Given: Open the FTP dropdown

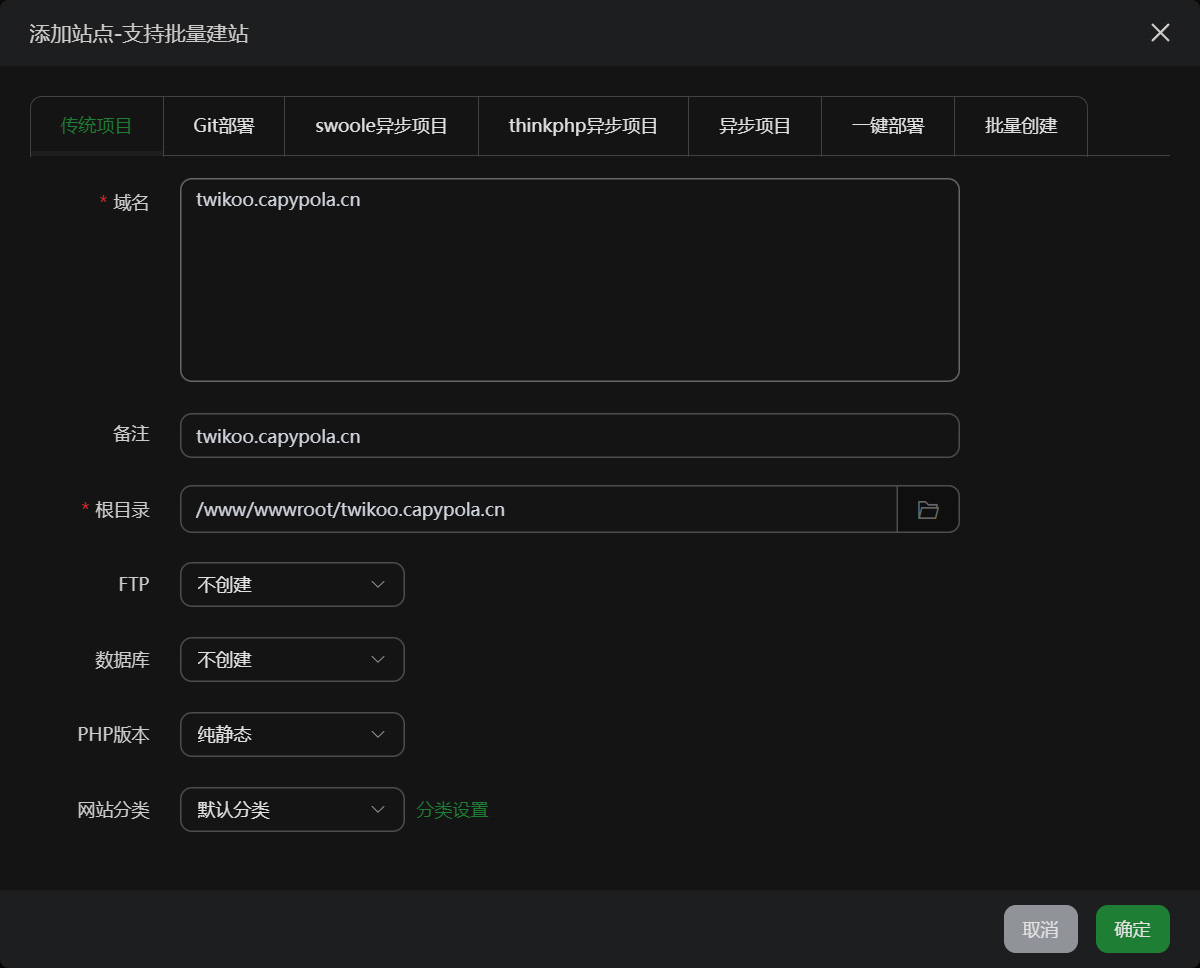Looking at the screenshot, I should [292, 585].
